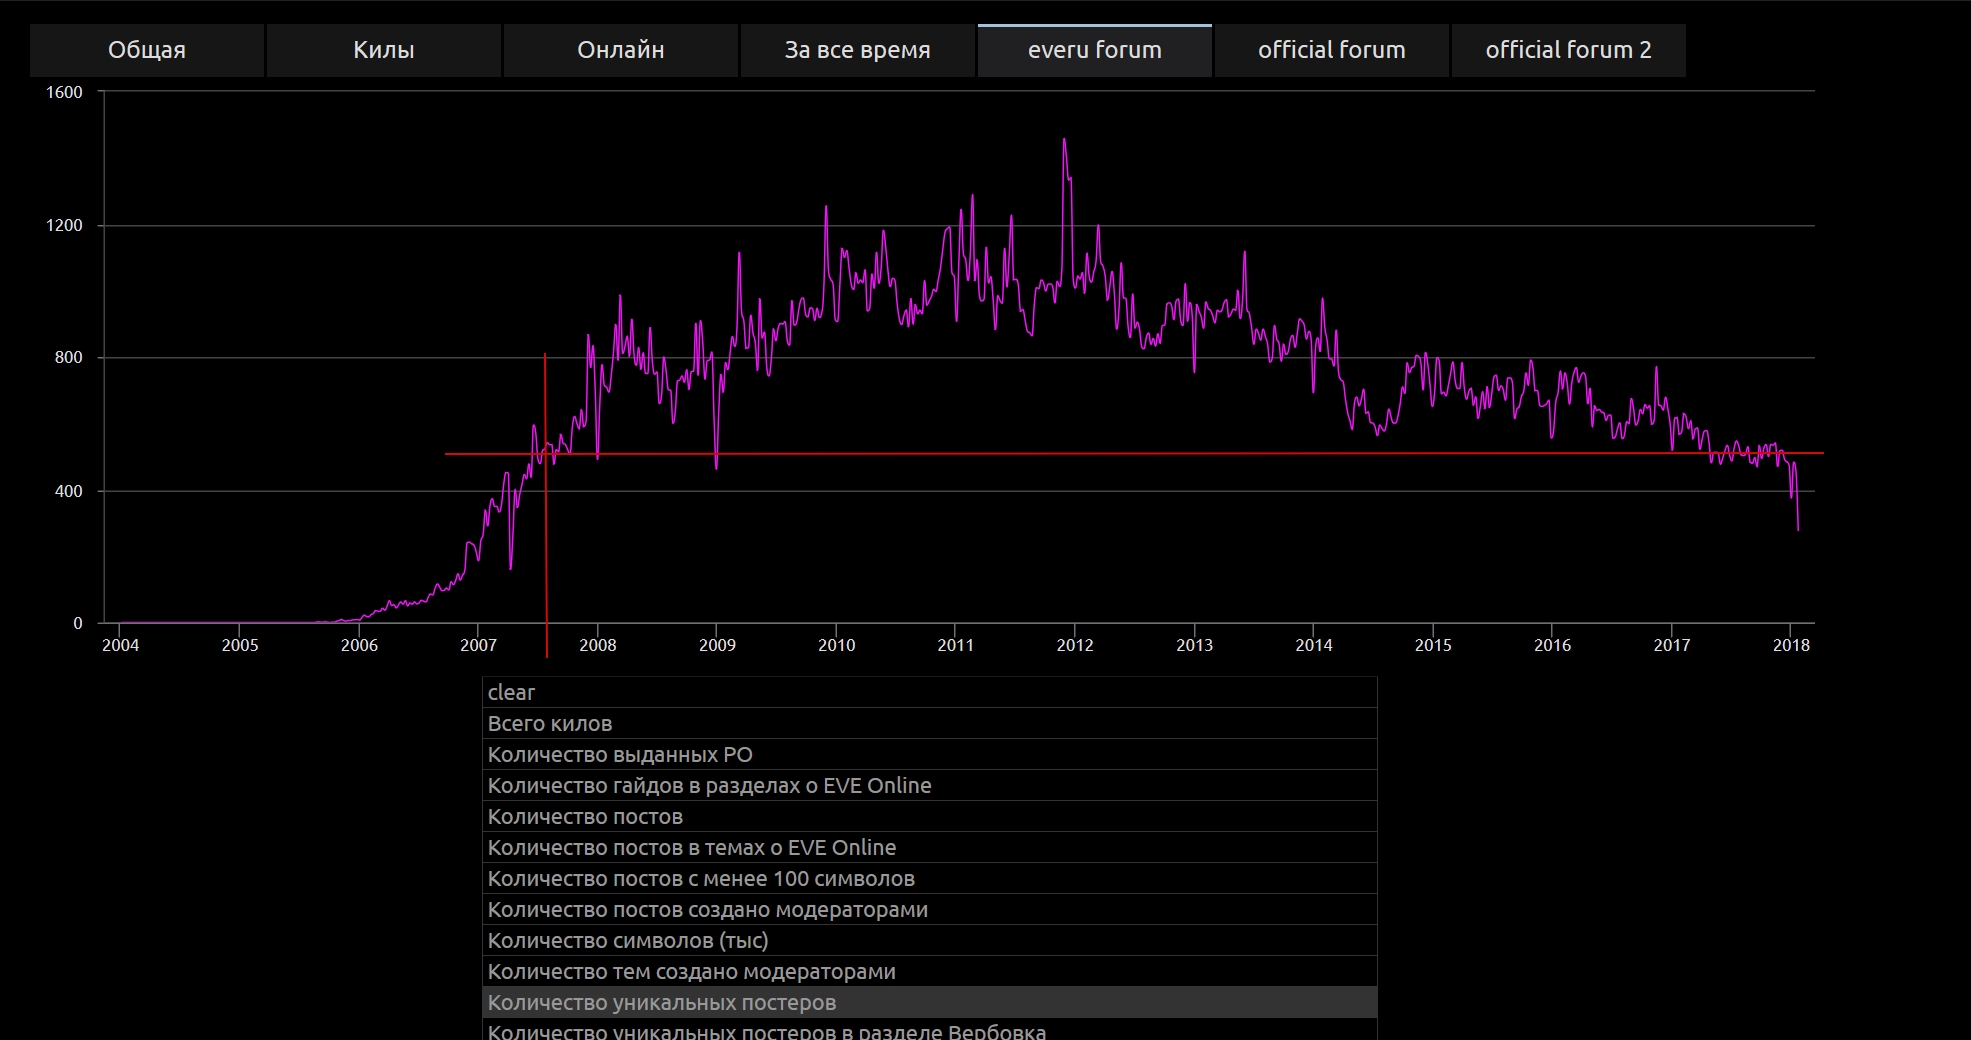Select Всего килов in the list

click(930, 723)
